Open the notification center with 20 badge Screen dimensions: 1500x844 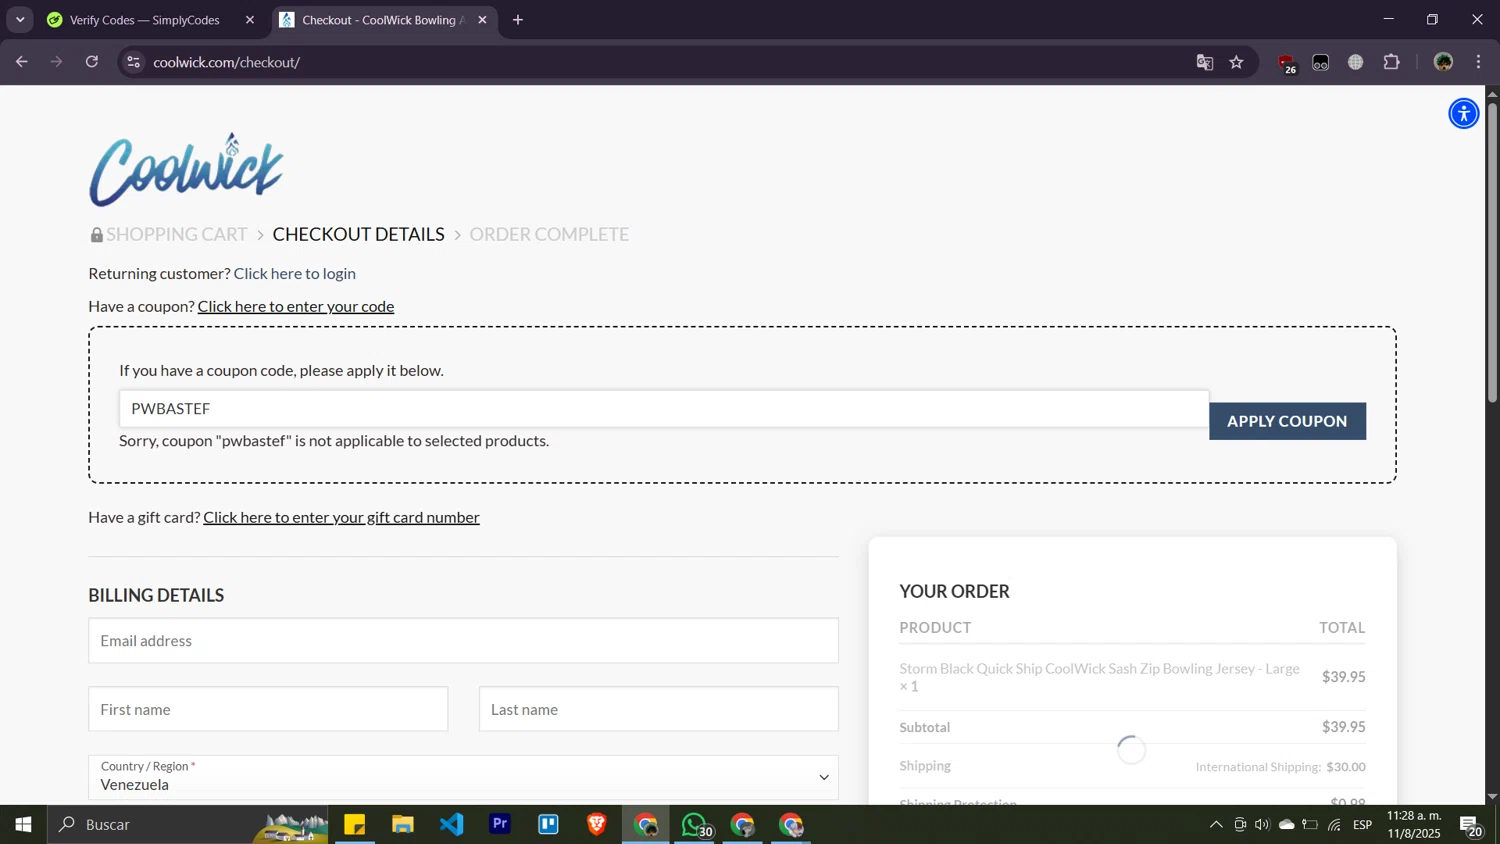coord(1471,826)
